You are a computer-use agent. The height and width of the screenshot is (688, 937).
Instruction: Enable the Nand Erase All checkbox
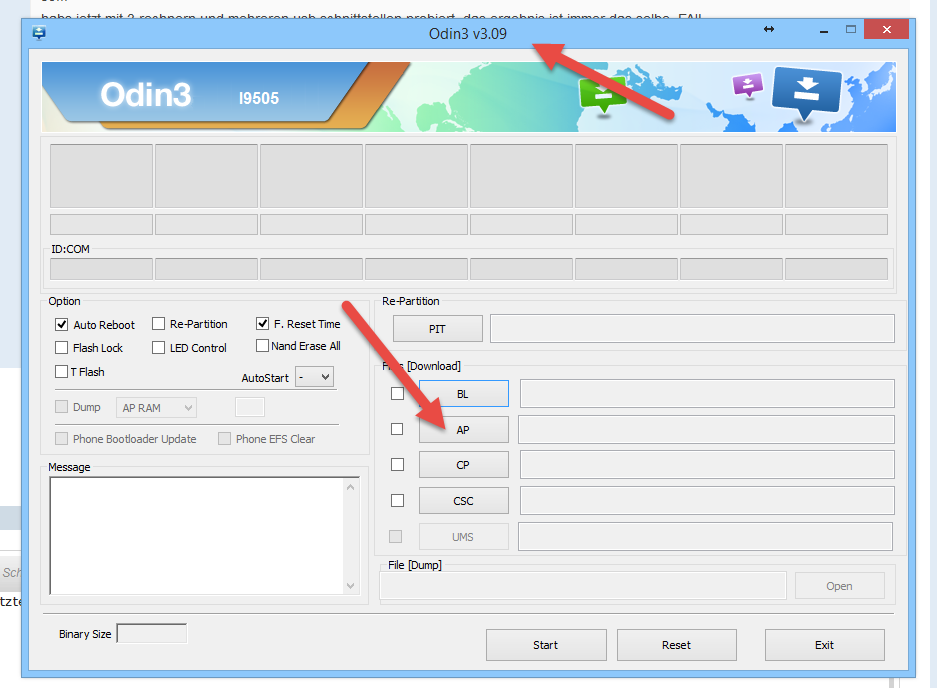point(262,345)
